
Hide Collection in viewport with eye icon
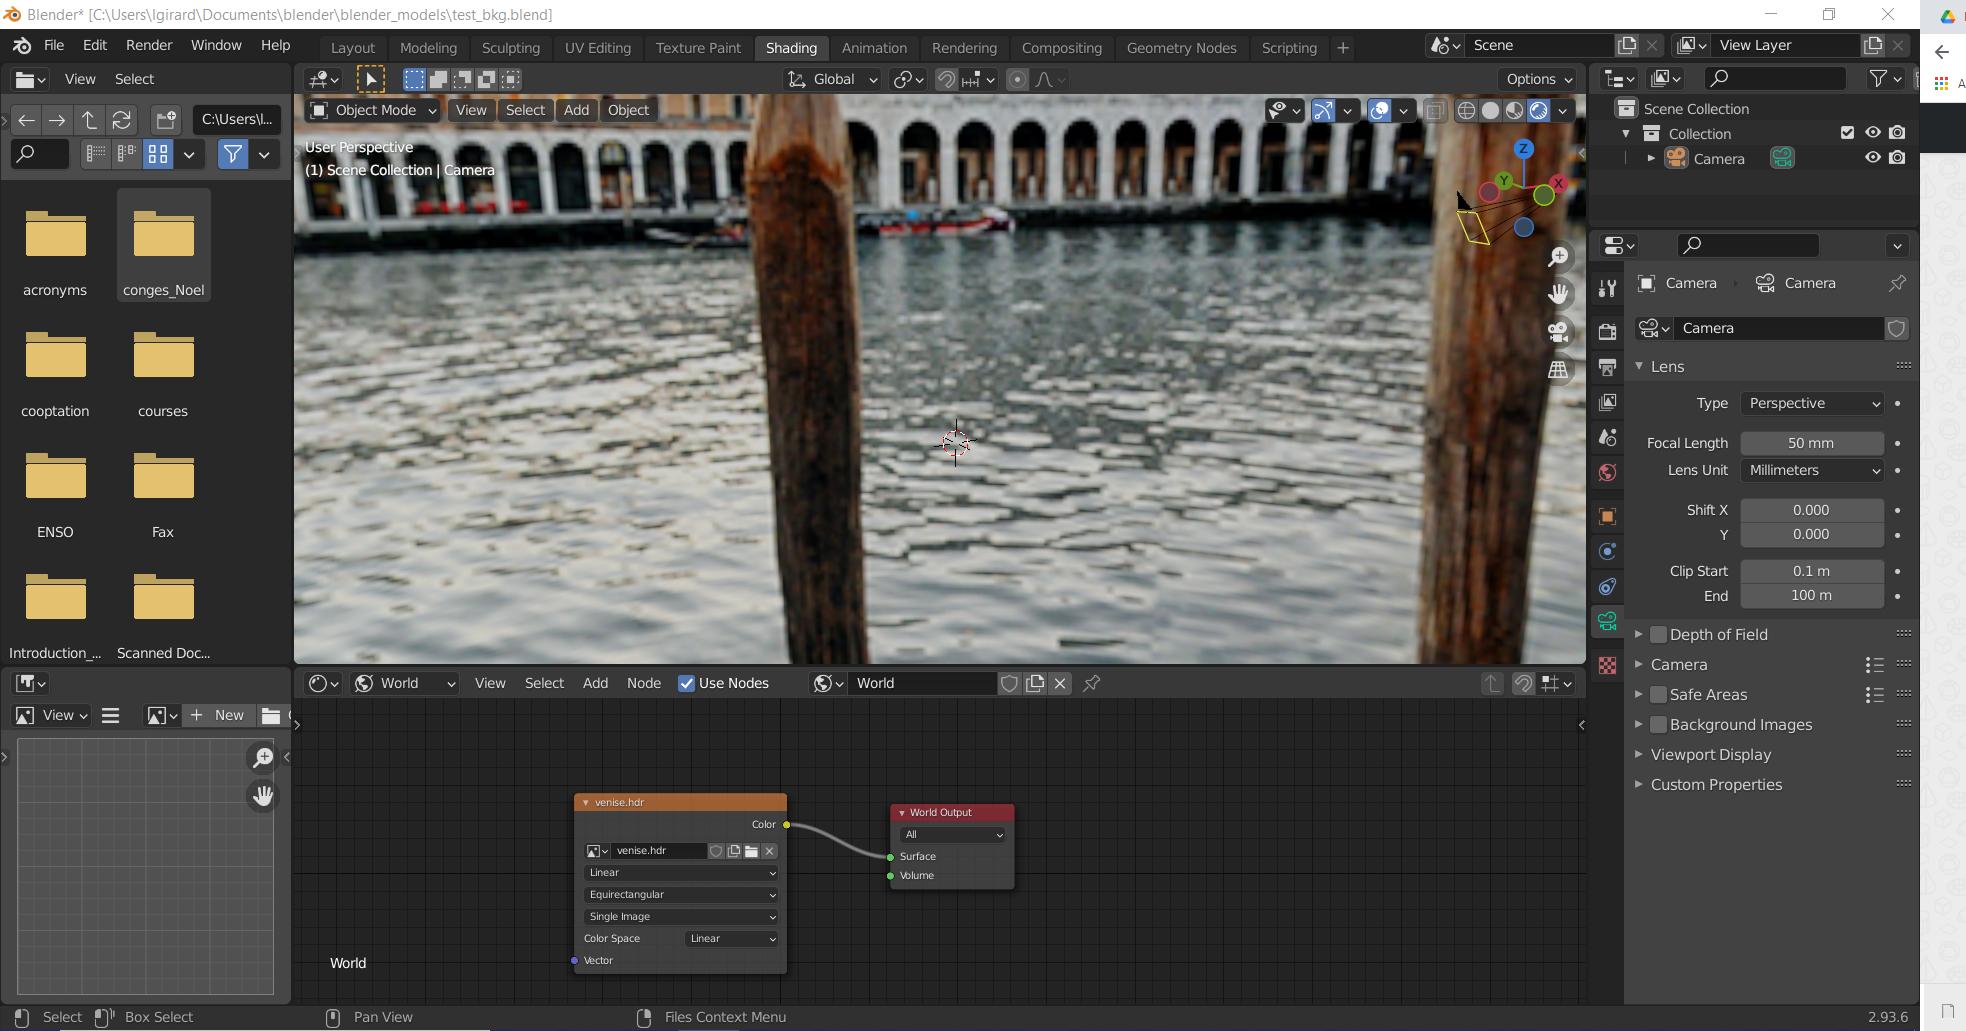pos(1872,133)
